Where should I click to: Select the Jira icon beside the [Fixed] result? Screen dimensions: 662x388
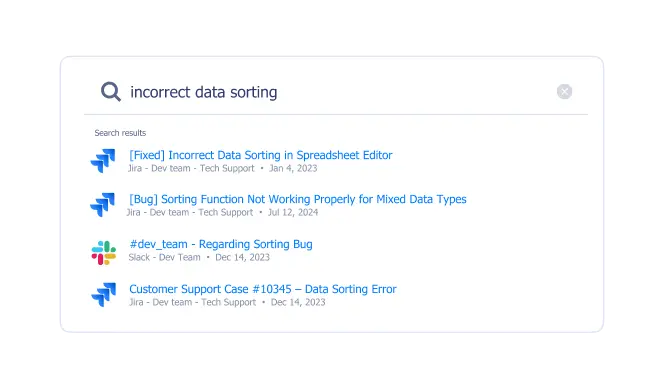coord(103,161)
